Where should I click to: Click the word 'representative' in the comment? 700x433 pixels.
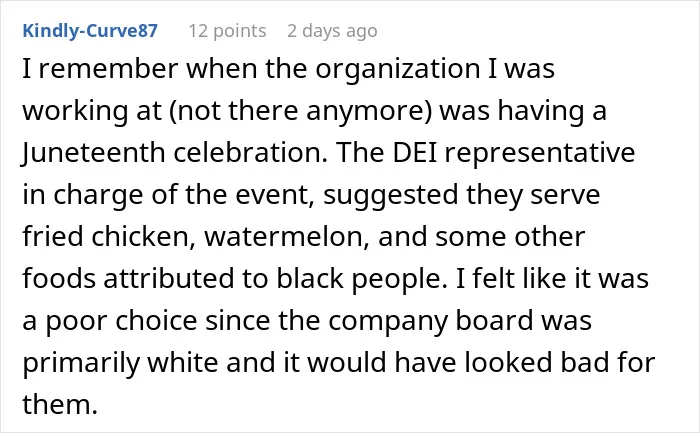540,153
